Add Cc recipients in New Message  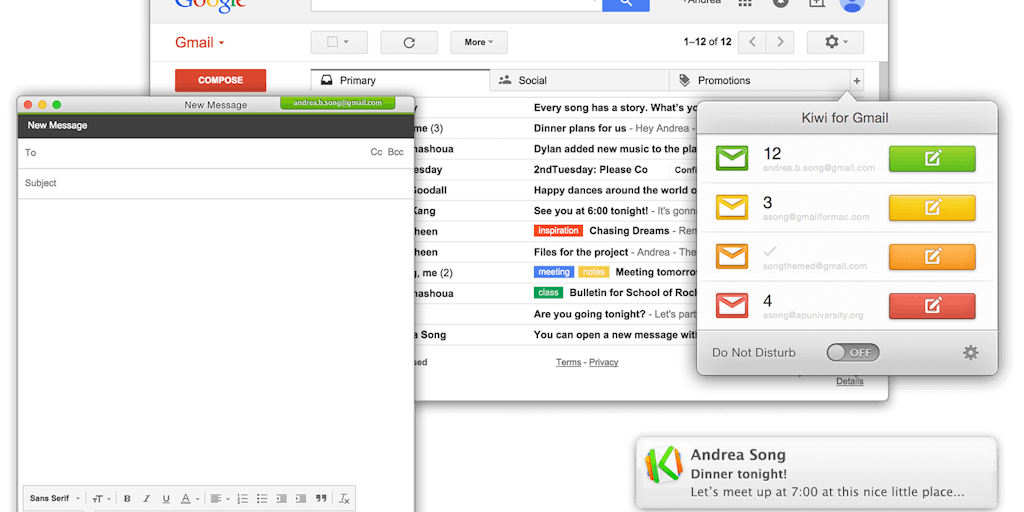coord(376,152)
